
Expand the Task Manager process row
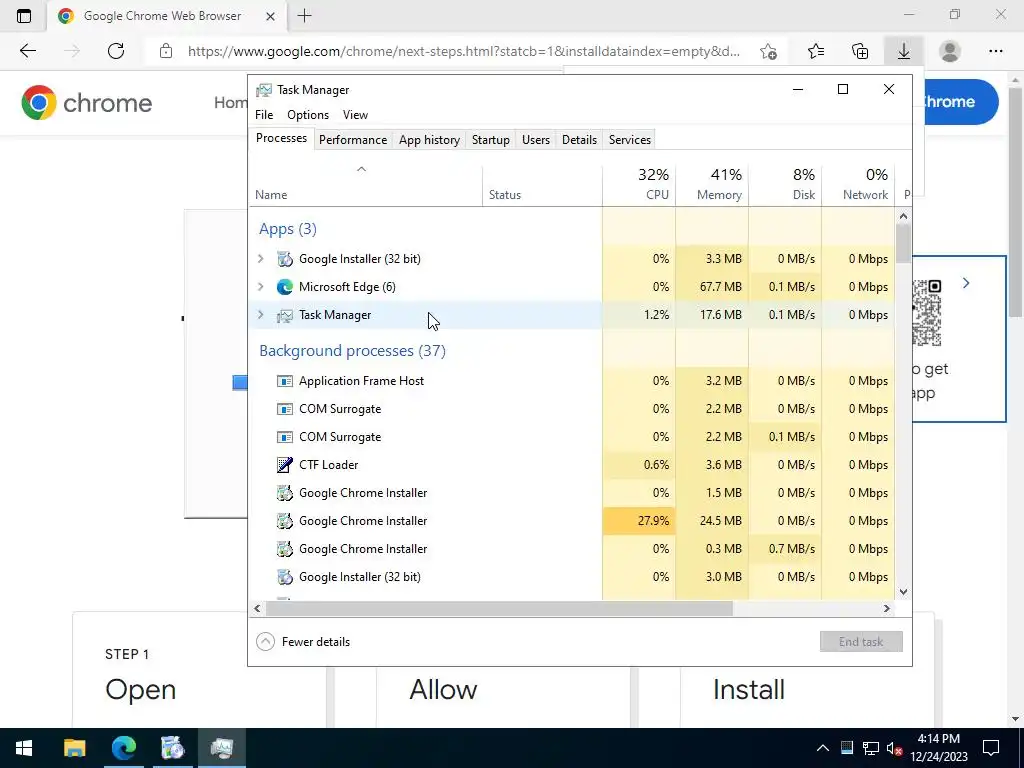(261, 315)
